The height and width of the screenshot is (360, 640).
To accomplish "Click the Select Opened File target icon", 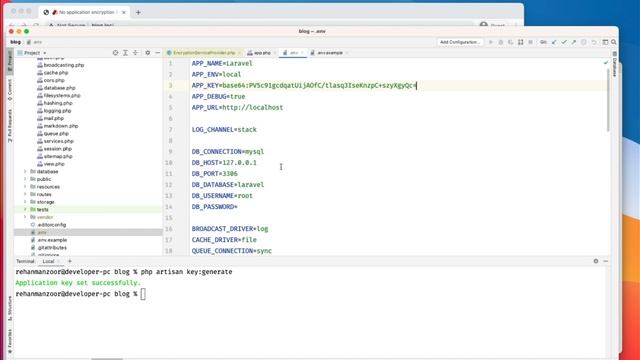I will (116, 53).
